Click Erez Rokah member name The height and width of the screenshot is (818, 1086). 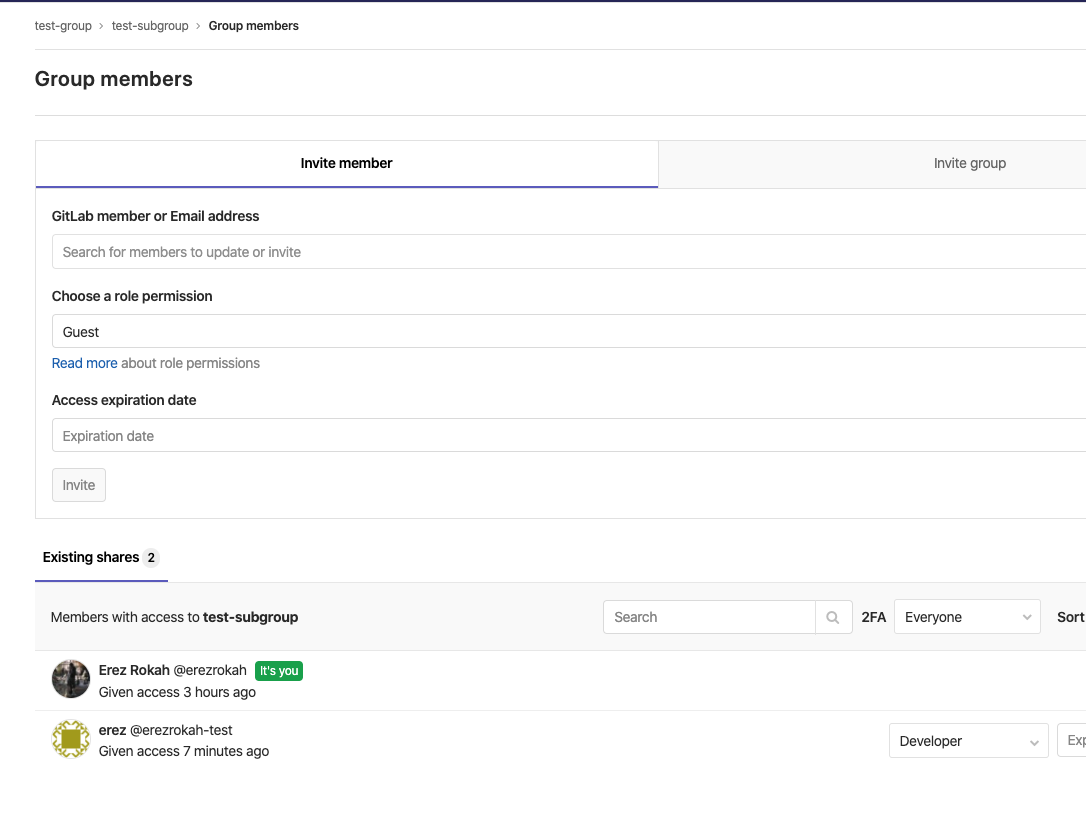click(x=134, y=670)
